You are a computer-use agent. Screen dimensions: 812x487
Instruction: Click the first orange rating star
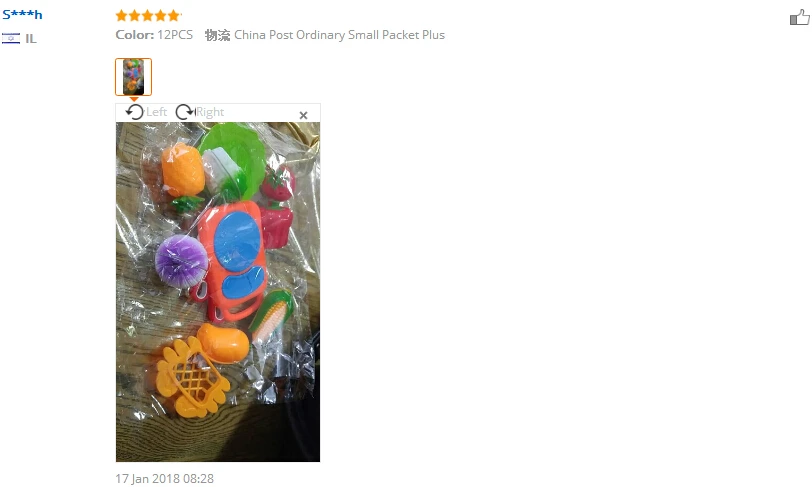(122, 16)
